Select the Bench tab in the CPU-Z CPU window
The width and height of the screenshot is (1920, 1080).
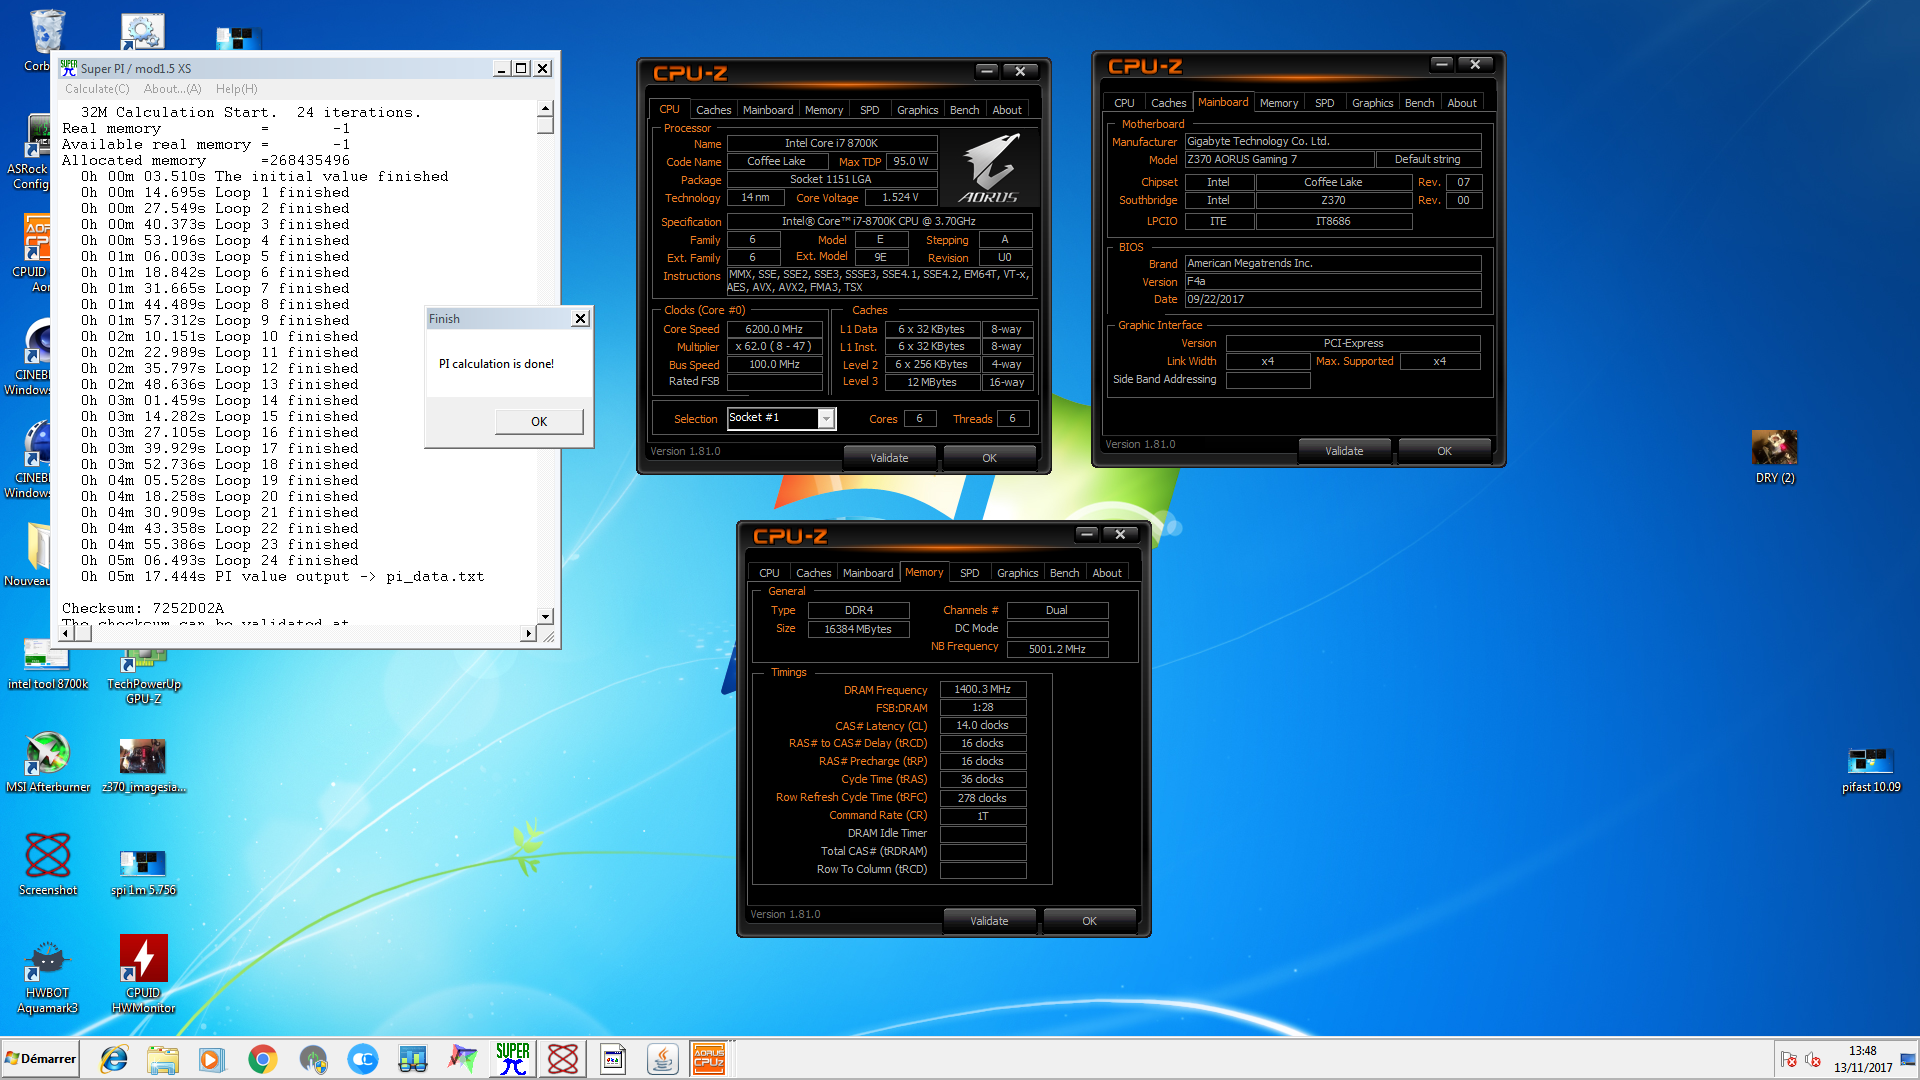coord(964,110)
